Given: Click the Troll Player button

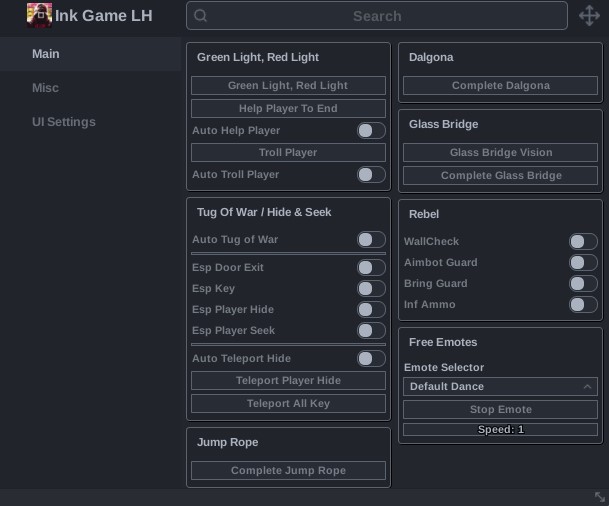Looking at the screenshot, I should pos(288,153).
